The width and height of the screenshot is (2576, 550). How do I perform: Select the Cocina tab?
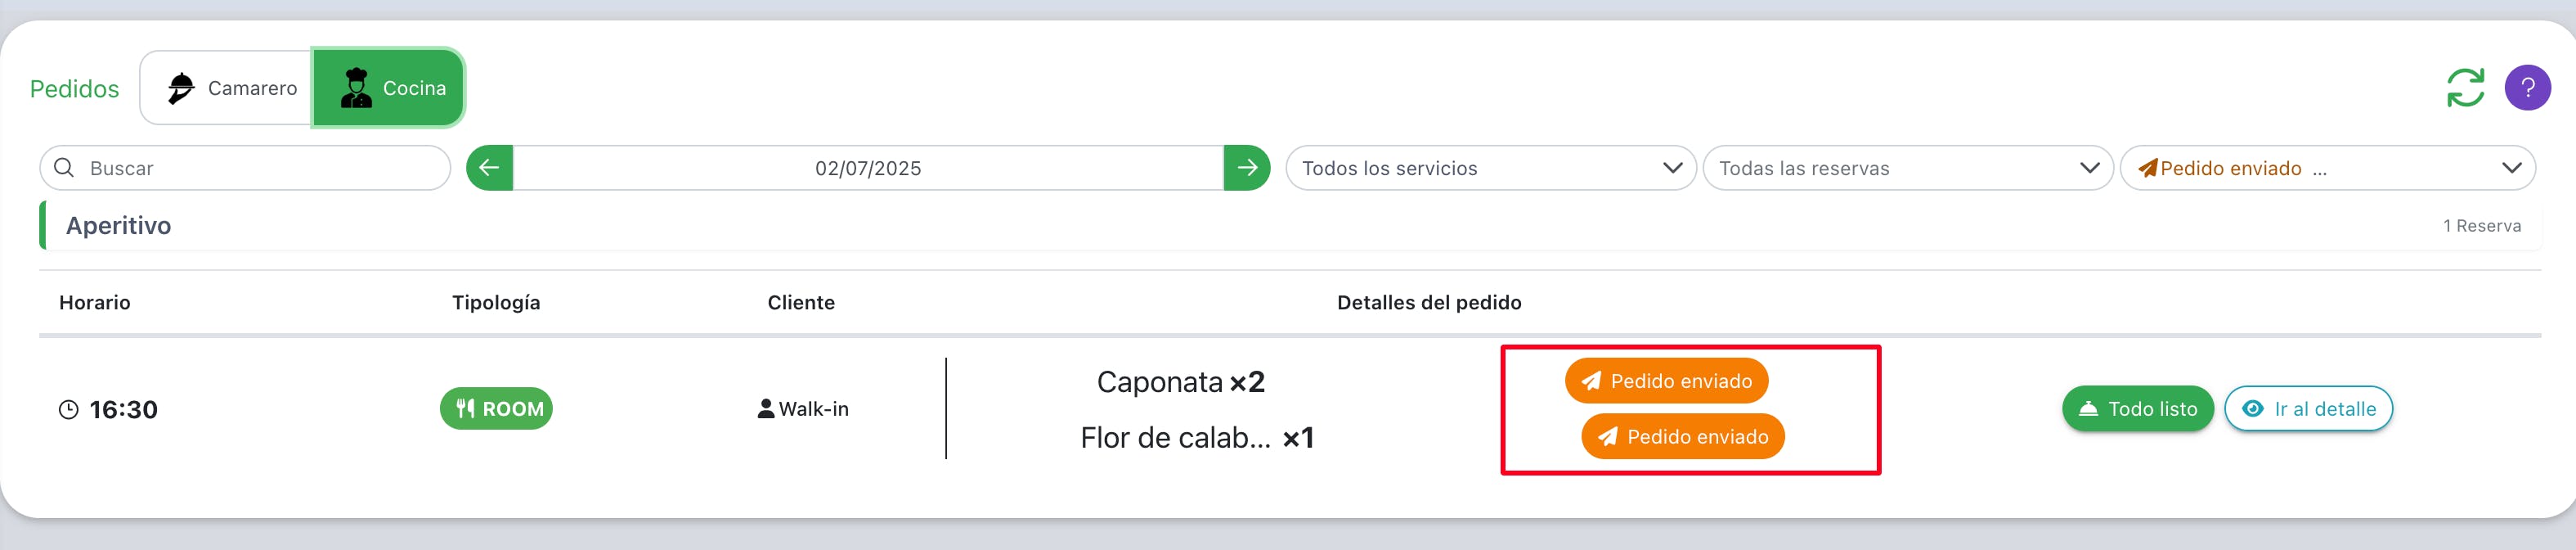pos(389,88)
